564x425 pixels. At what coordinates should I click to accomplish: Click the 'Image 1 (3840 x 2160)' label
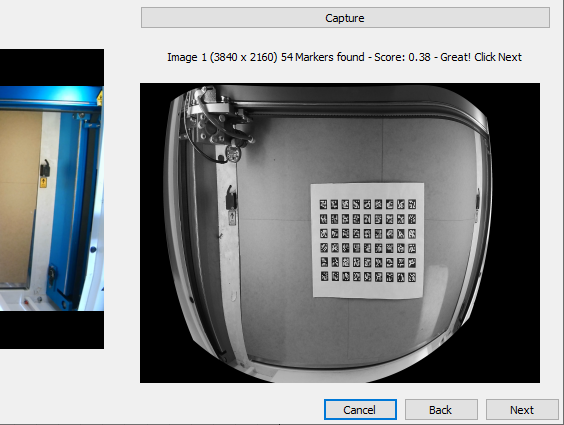pyautogui.click(x=222, y=57)
